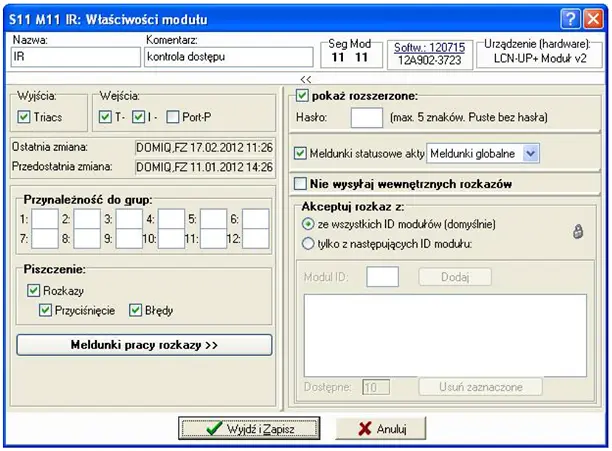The height and width of the screenshot is (451, 612).
Task: Click the padlock icon
Action: click(x=577, y=231)
